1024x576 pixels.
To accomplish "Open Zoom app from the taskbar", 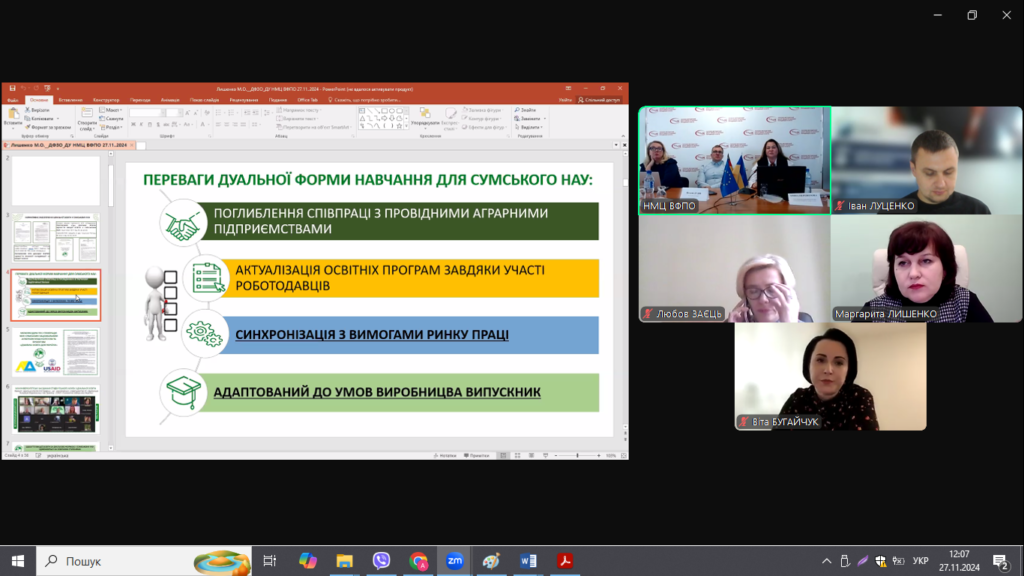I will (x=454, y=561).
